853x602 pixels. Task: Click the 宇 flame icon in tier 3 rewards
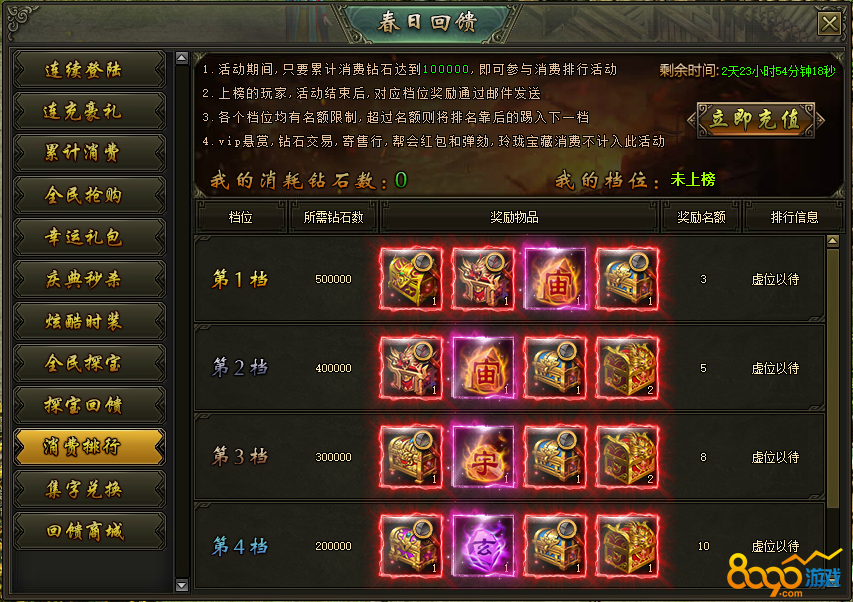coord(483,456)
